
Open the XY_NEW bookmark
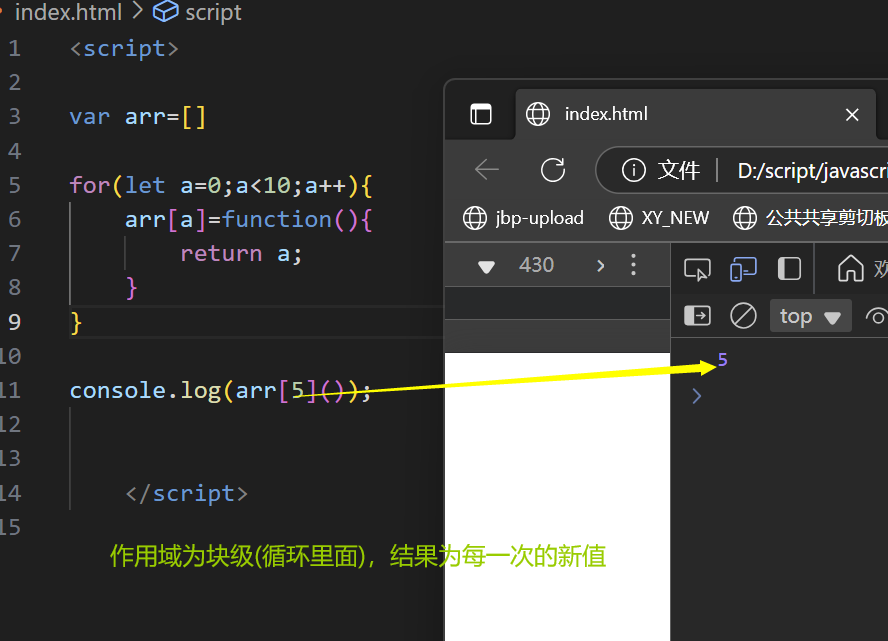point(660,217)
